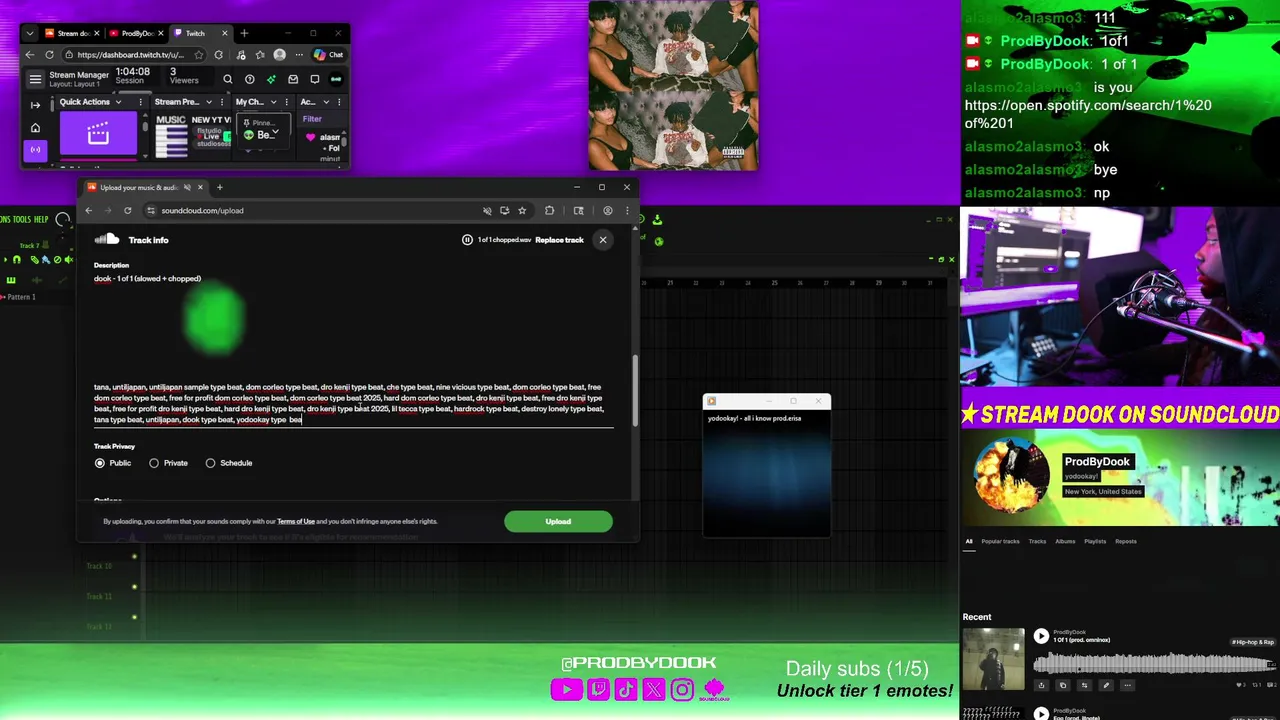The height and width of the screenshot is (720, 1280).
Task: Click the Filter button in Activity Feed
Action: 312,119
